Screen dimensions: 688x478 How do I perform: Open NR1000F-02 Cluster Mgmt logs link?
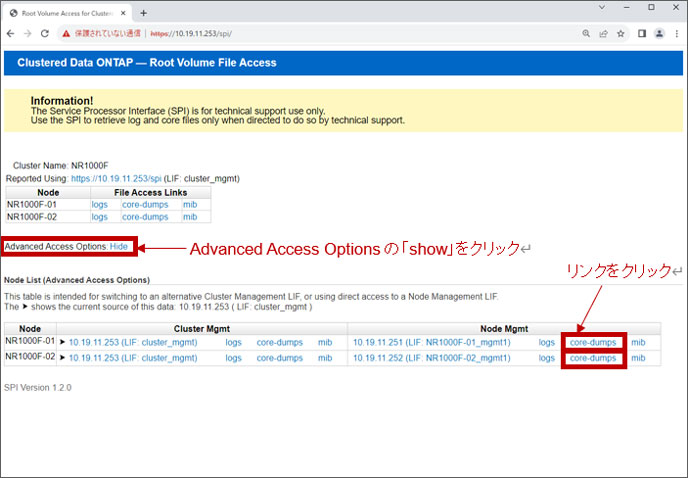point(233,358)
